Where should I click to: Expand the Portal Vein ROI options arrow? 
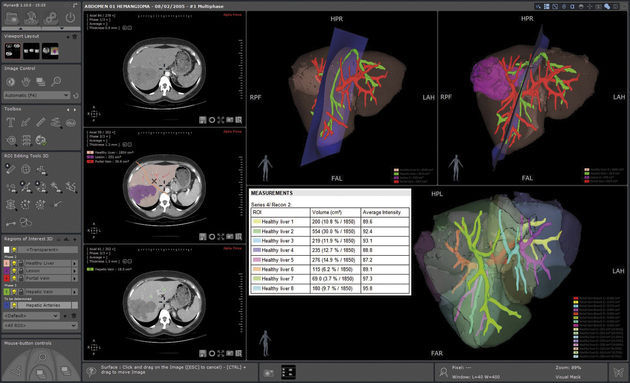coord(75,278)
